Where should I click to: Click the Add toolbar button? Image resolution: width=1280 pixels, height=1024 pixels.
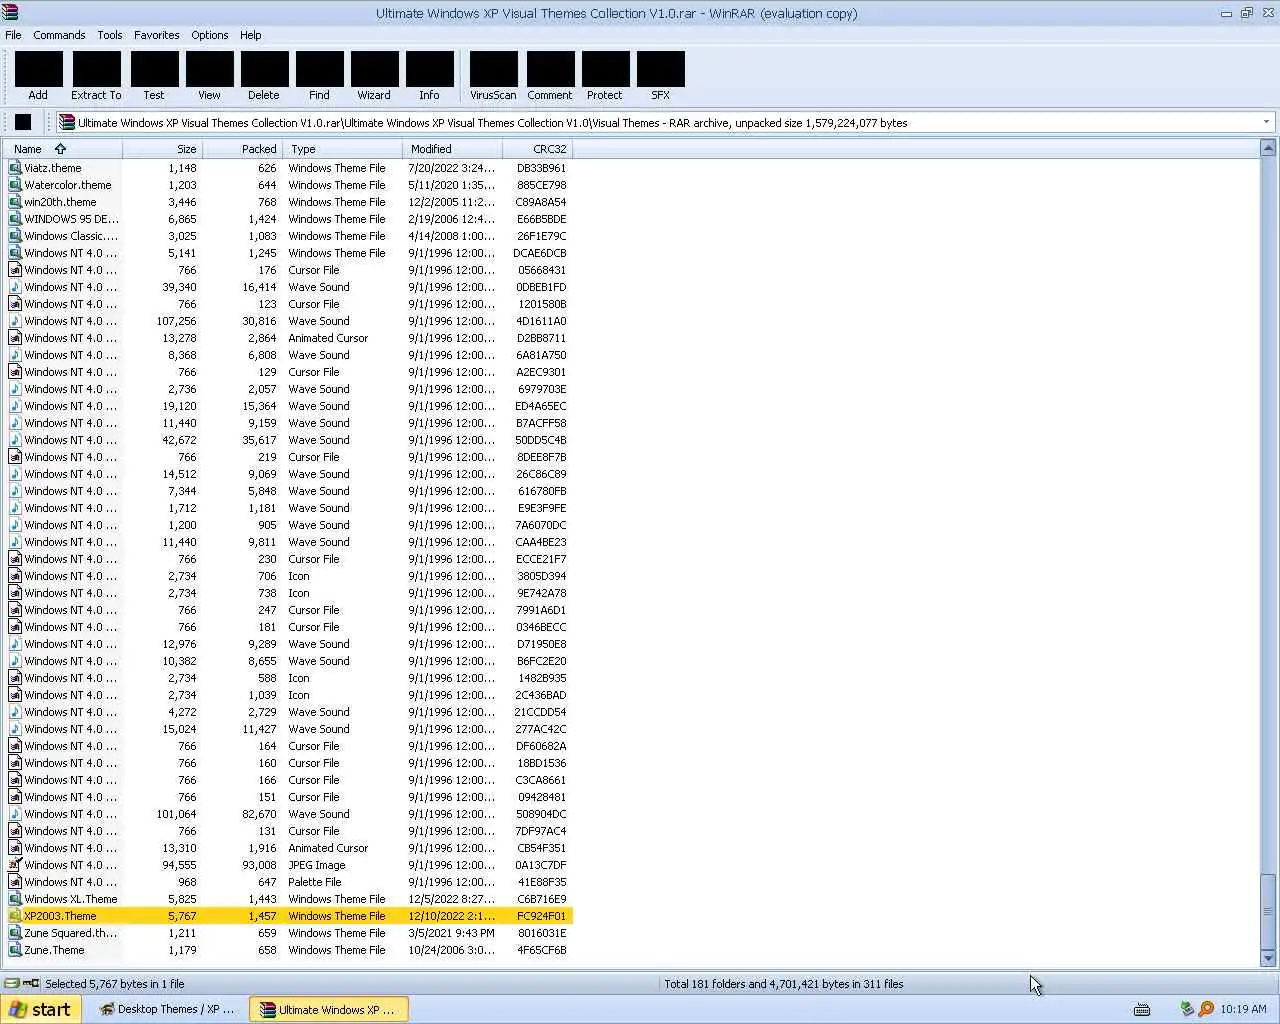point(38,77)
